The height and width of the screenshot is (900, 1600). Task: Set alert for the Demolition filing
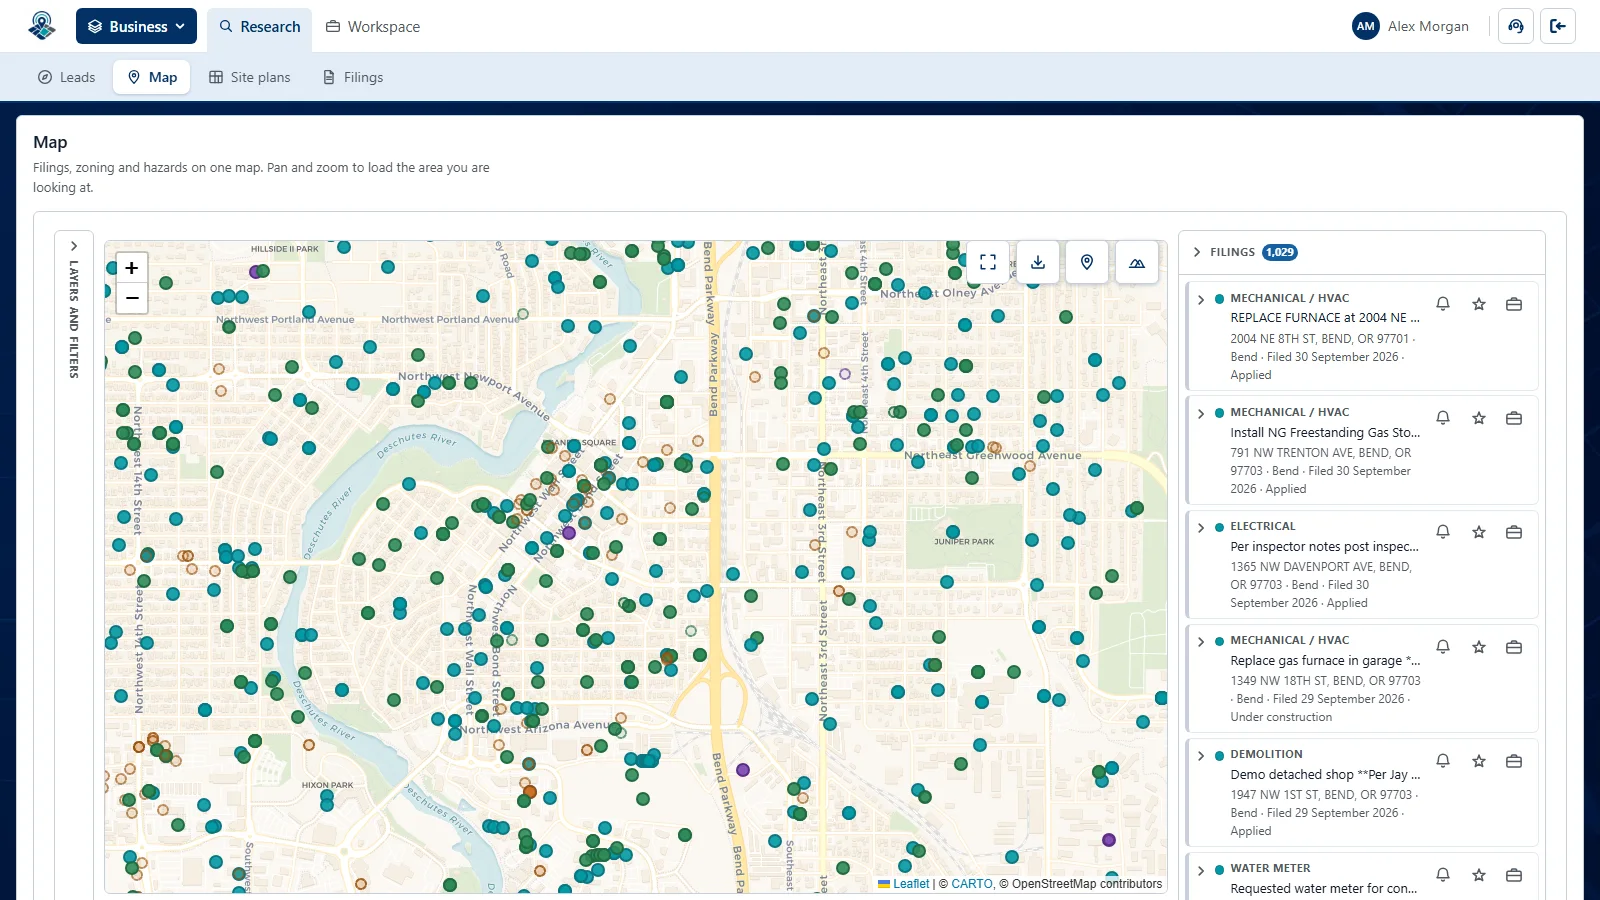[1443, 761]
